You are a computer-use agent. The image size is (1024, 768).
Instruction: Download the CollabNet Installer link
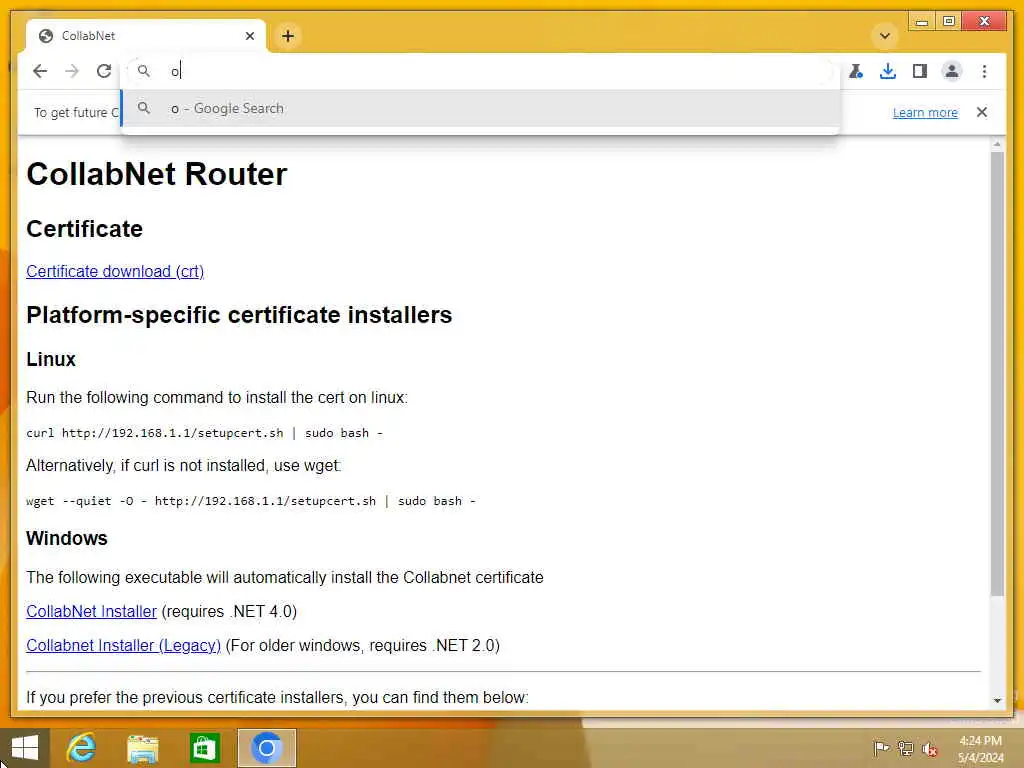[x=91, y=611]
